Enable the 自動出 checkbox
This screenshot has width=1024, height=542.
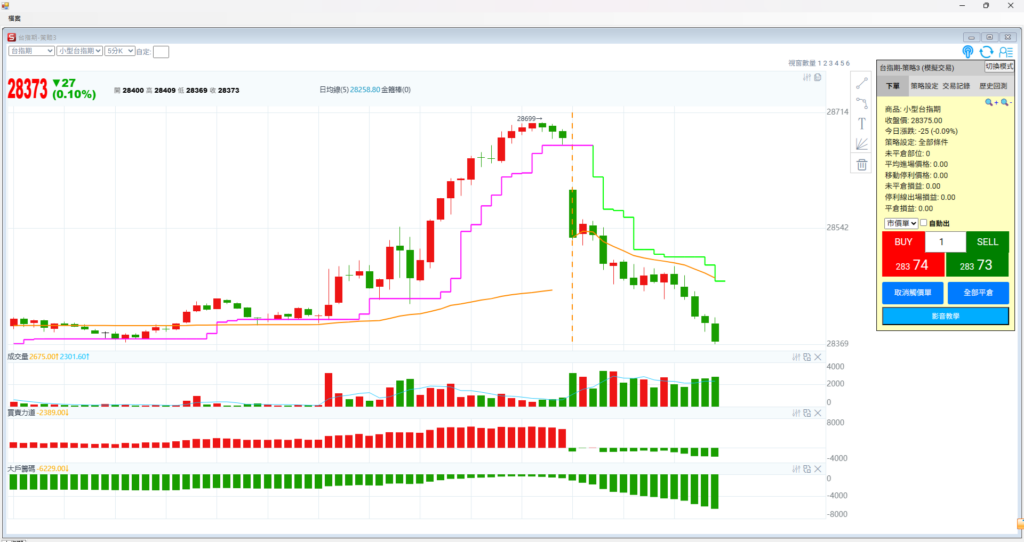tap(923, 223)
